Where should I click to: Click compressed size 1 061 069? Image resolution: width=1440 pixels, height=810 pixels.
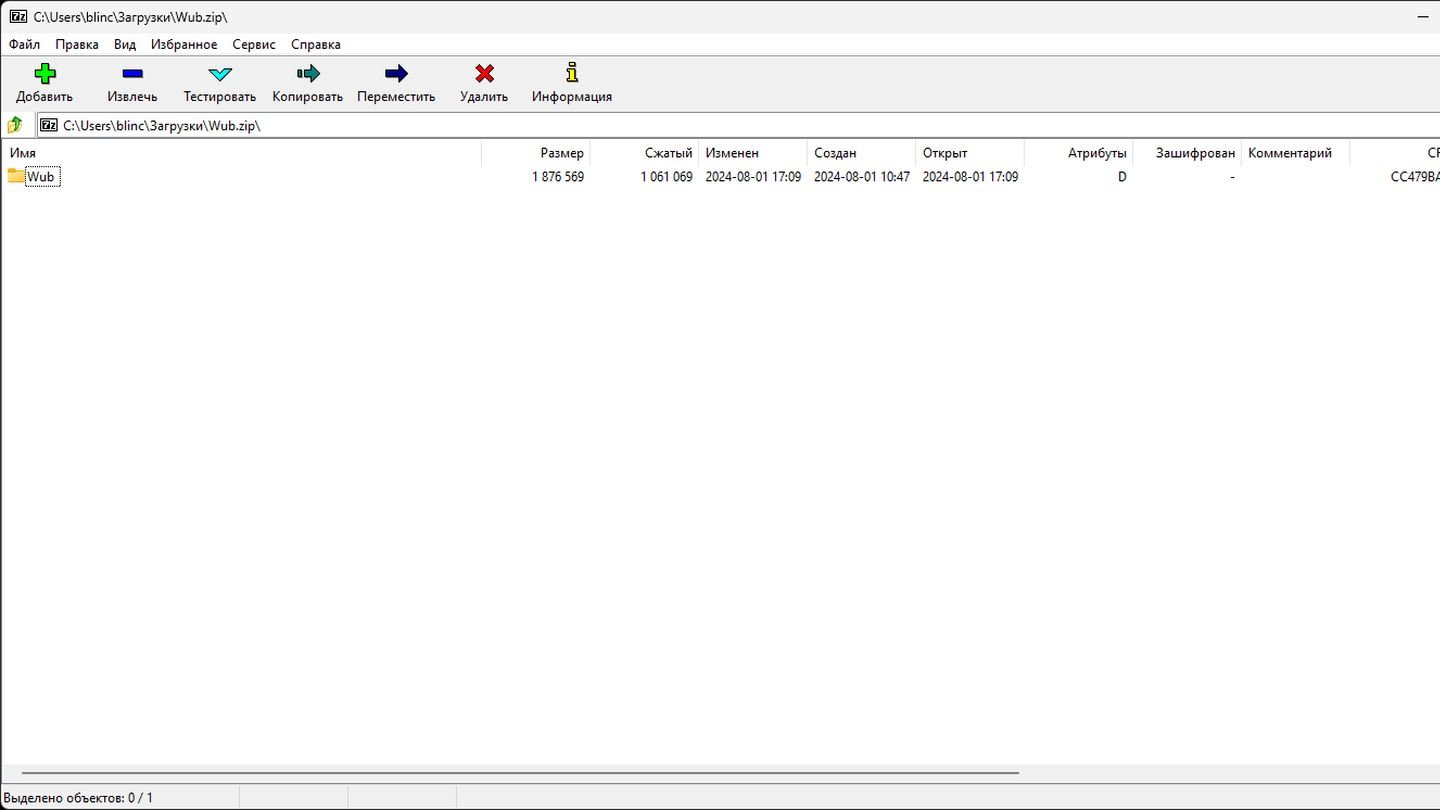[667, 177]
